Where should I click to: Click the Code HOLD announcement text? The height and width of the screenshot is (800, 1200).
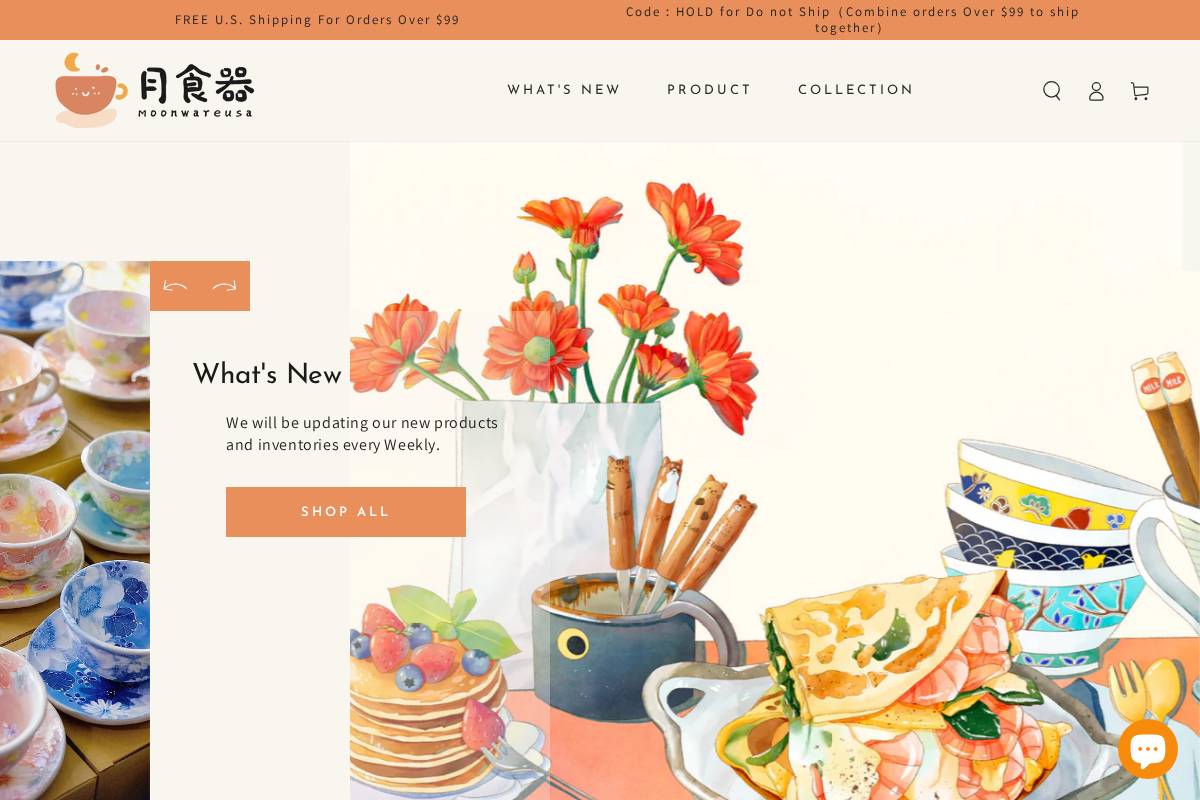(x=852, y=20)
